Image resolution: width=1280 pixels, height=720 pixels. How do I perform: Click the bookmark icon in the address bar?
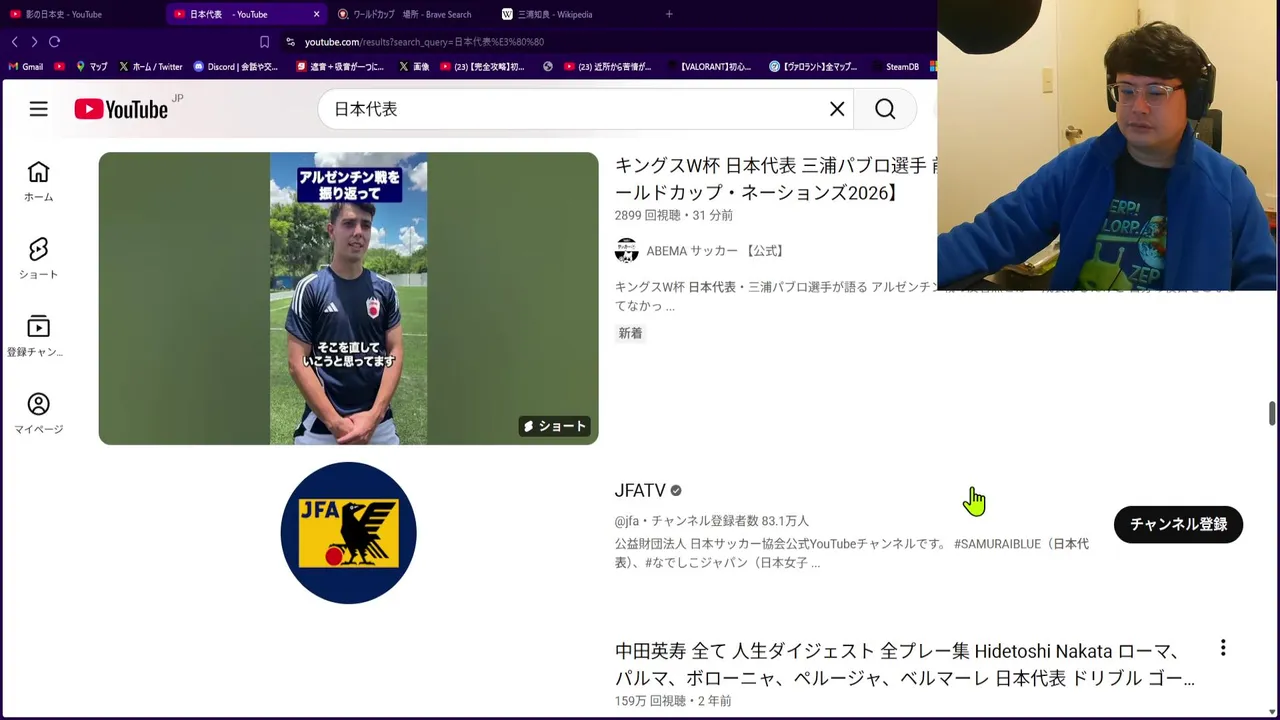pos(264,42)
